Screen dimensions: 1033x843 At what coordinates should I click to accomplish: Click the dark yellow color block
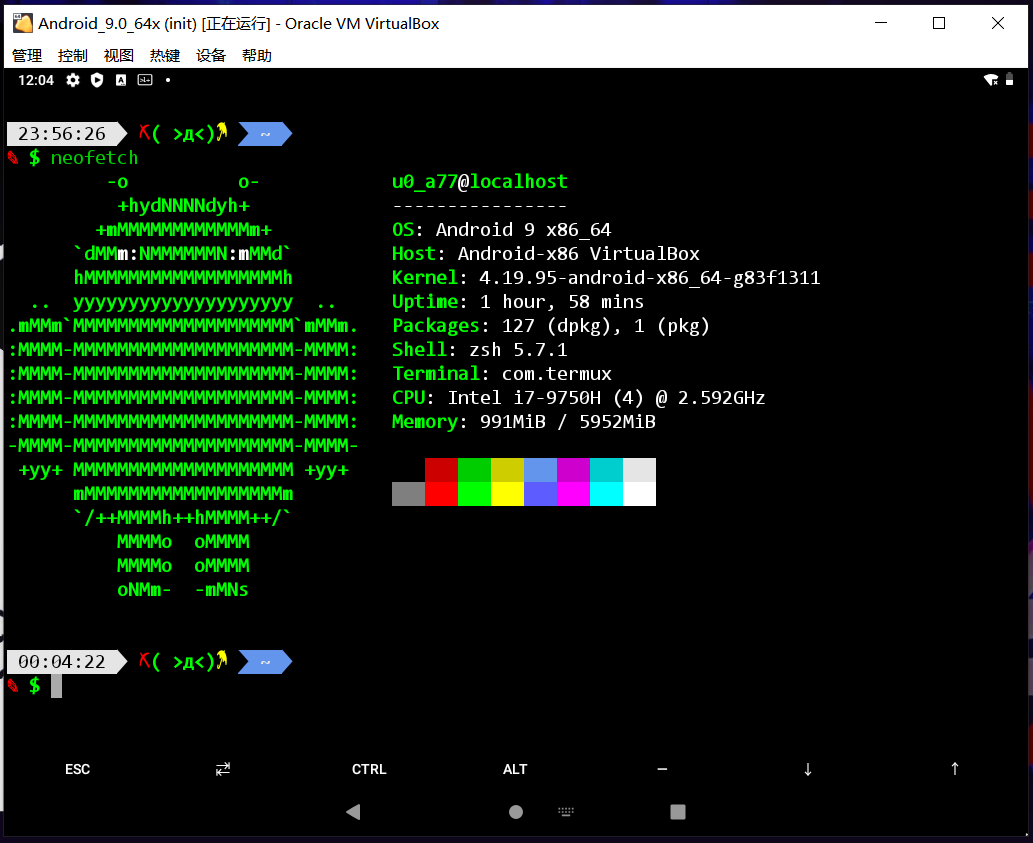(x=507, y=470)
